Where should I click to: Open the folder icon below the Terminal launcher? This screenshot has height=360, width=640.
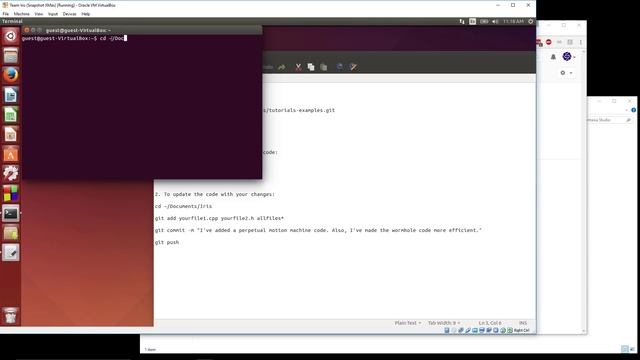(11, 233)
